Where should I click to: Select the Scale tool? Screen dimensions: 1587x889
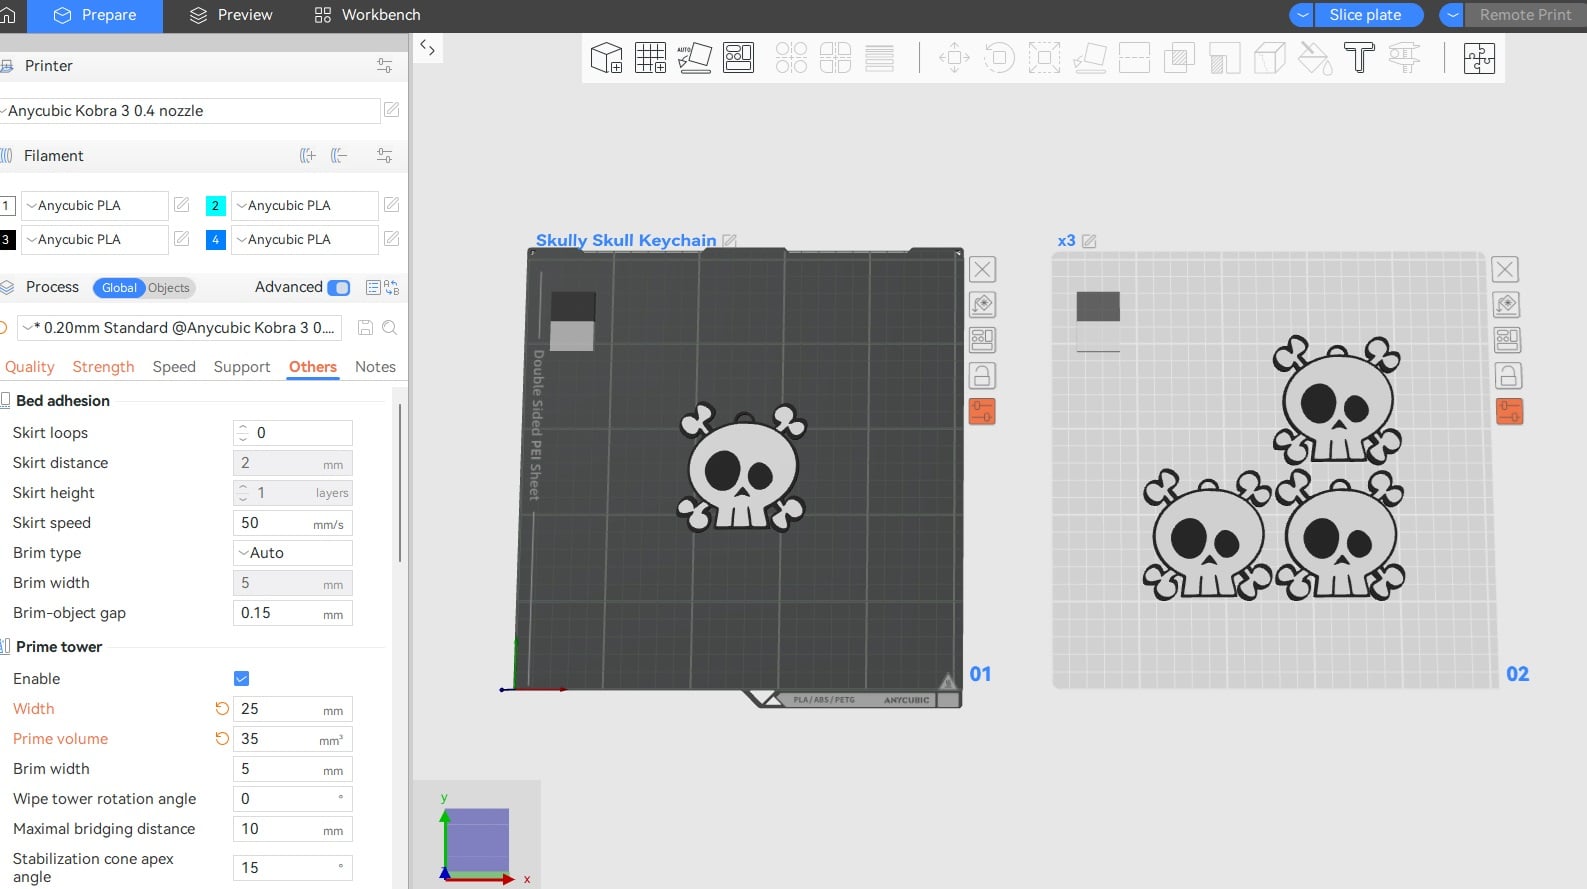(x=1044, y=58)
